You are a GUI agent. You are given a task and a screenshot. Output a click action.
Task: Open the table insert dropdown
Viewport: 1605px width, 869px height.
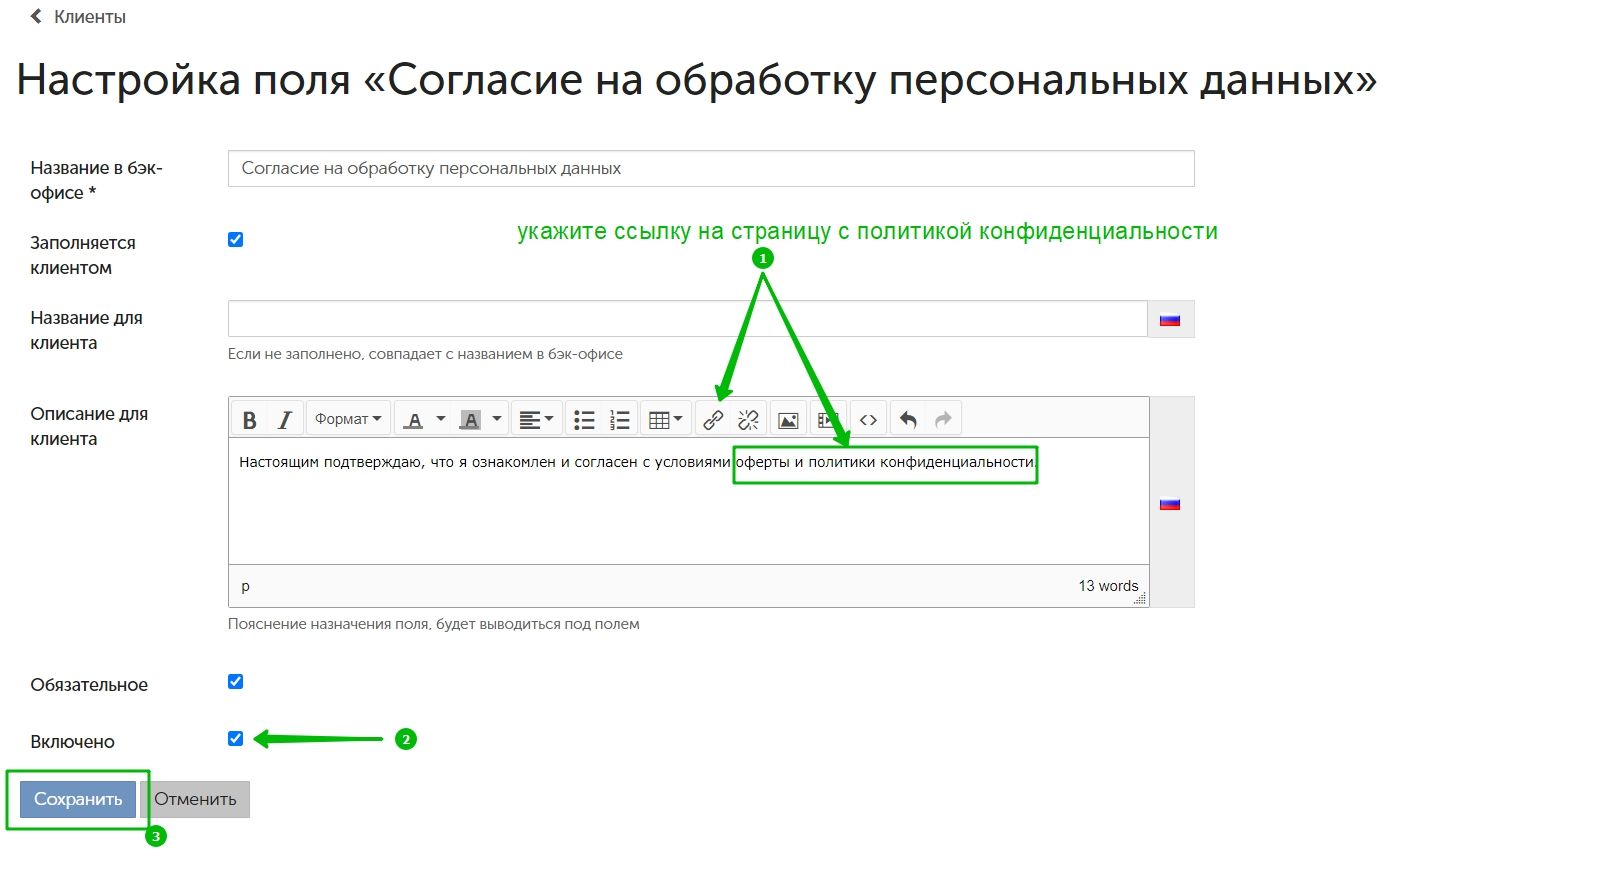pyautogui.click(x=665, y=420)
